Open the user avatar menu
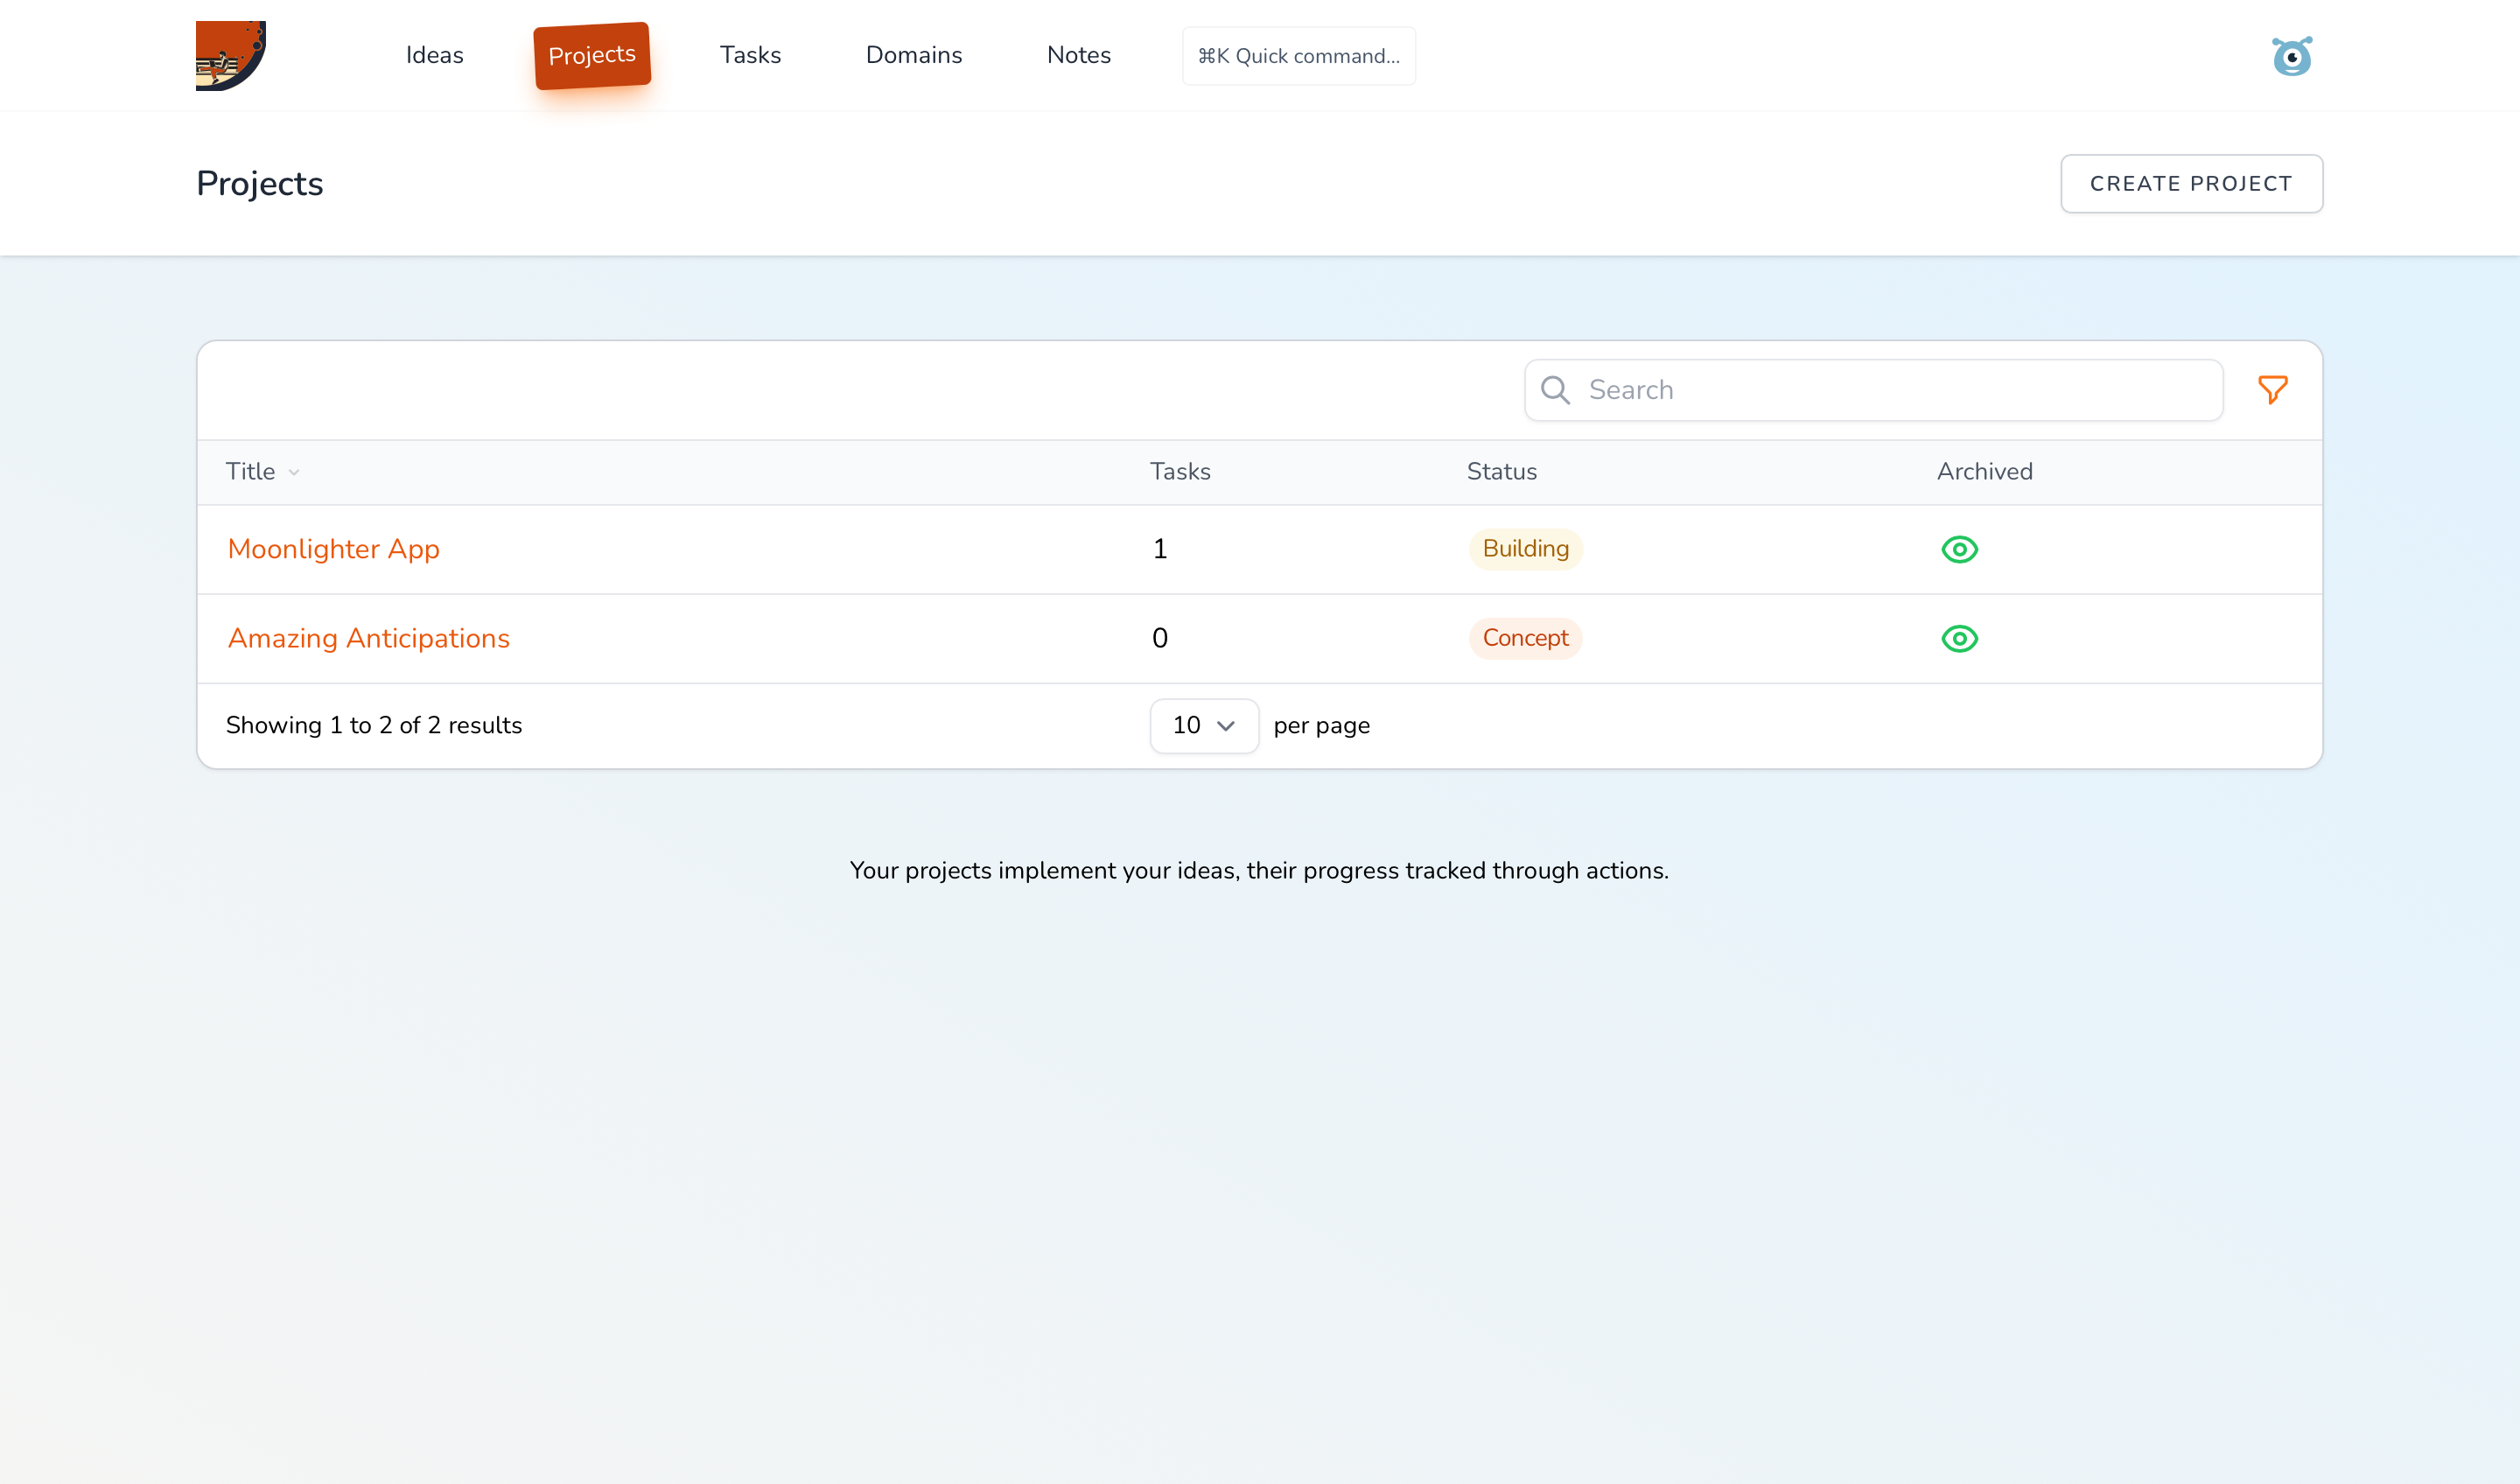 [2291, 56]
